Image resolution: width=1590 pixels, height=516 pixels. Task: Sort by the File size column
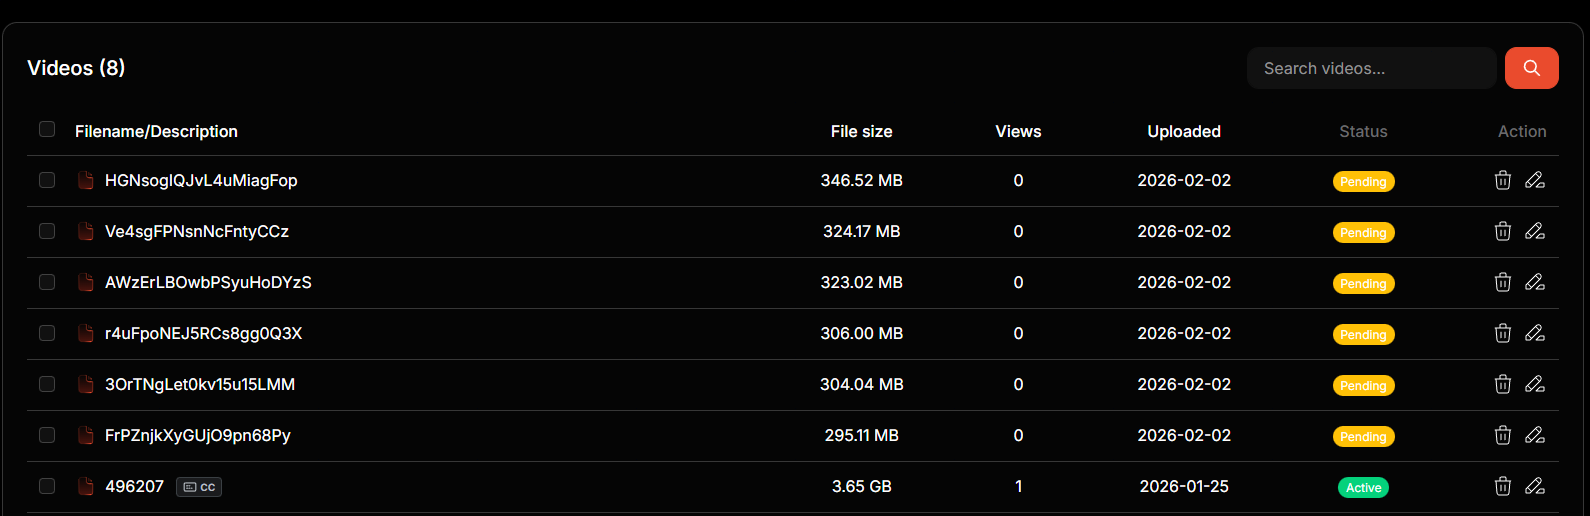[x=861, y=131]
